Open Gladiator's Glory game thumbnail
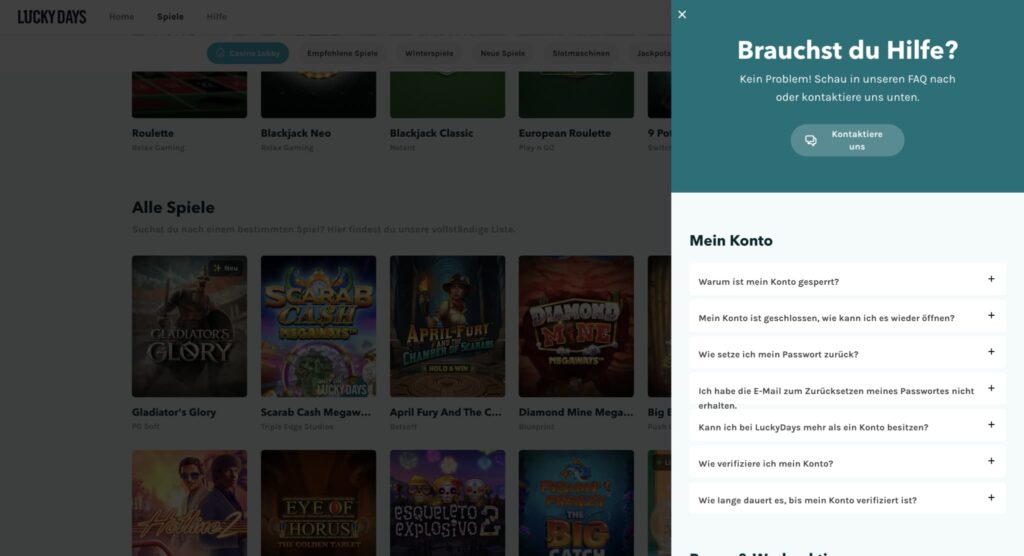Screen dimensions: 1024x556 pyautogui.click(x=189, y=326)
